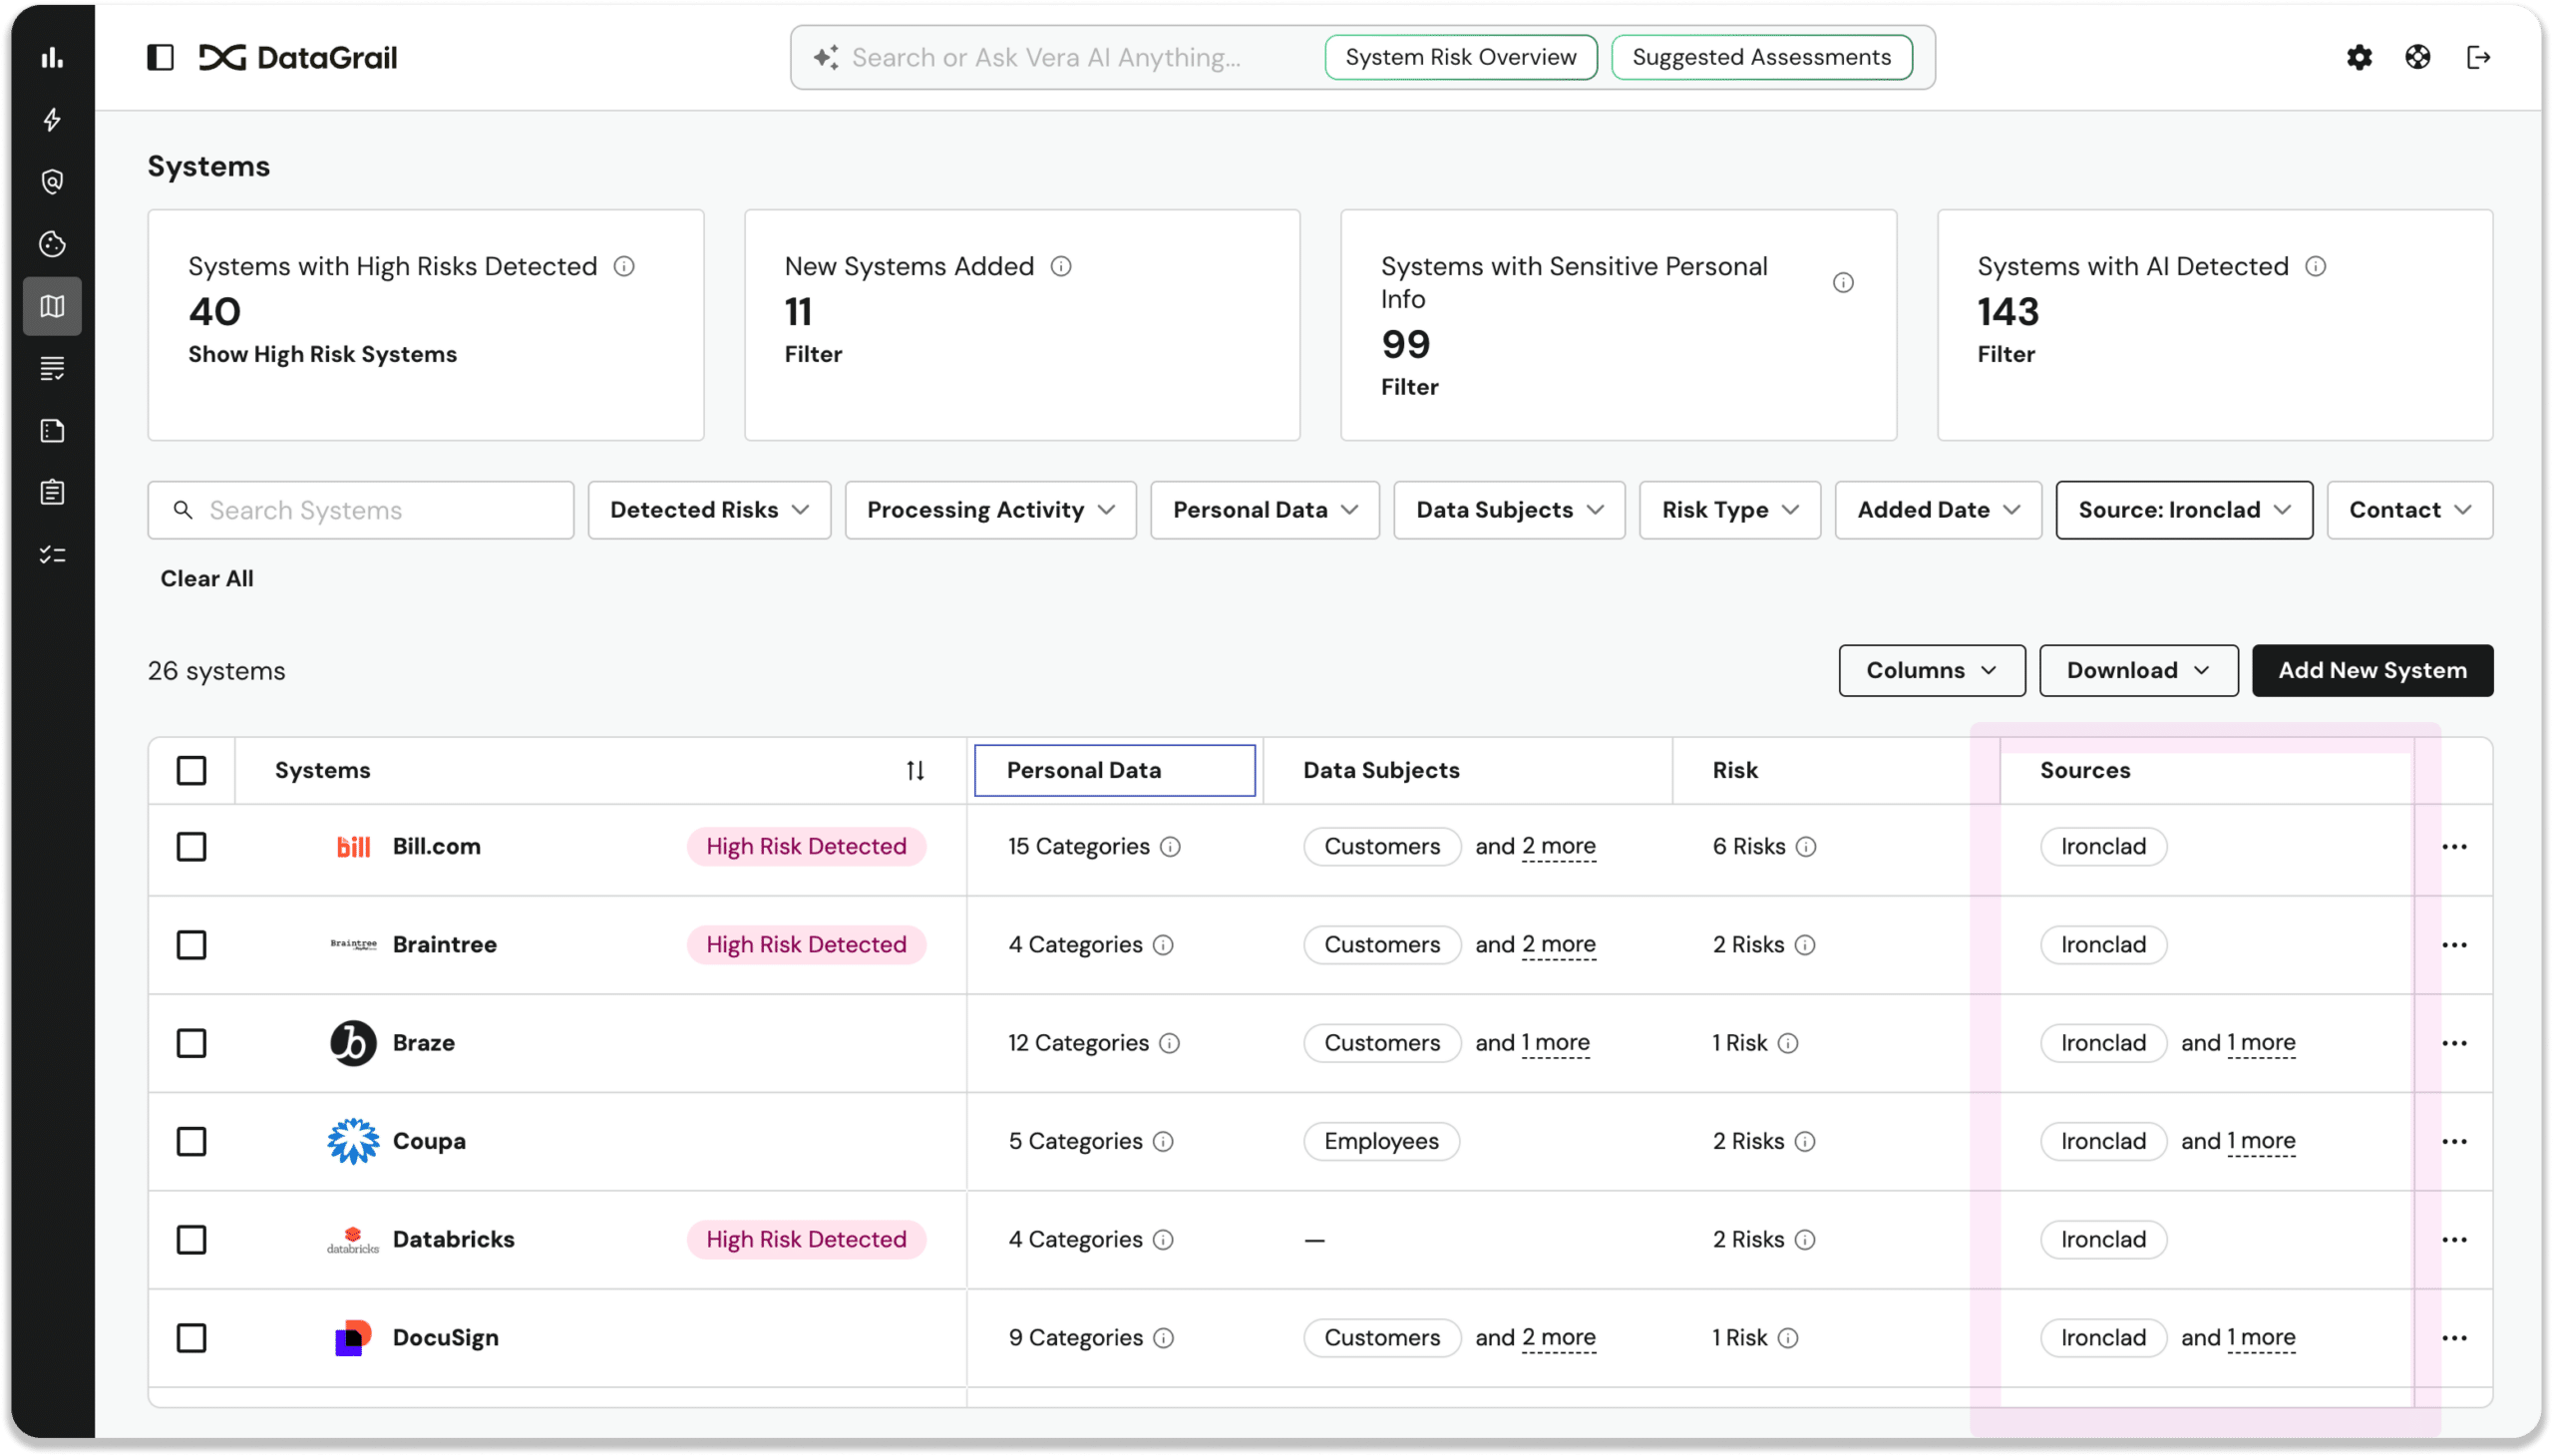This screenshot has width=2553, height=1456.
Task: Expand the Processing Activity filter
Action: pos(990,510)
